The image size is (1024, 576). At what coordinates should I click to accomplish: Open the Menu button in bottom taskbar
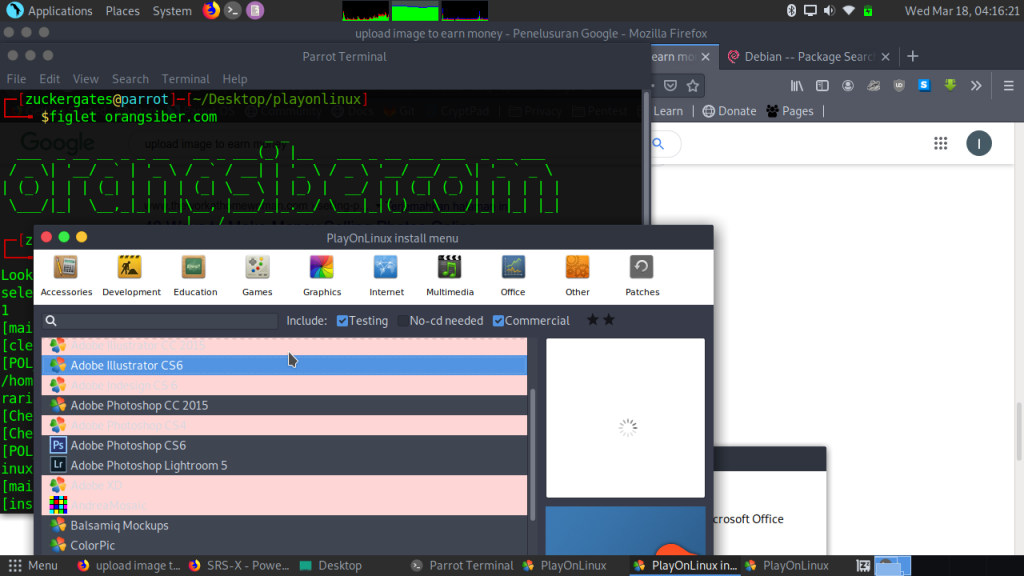tap(33, 566)
